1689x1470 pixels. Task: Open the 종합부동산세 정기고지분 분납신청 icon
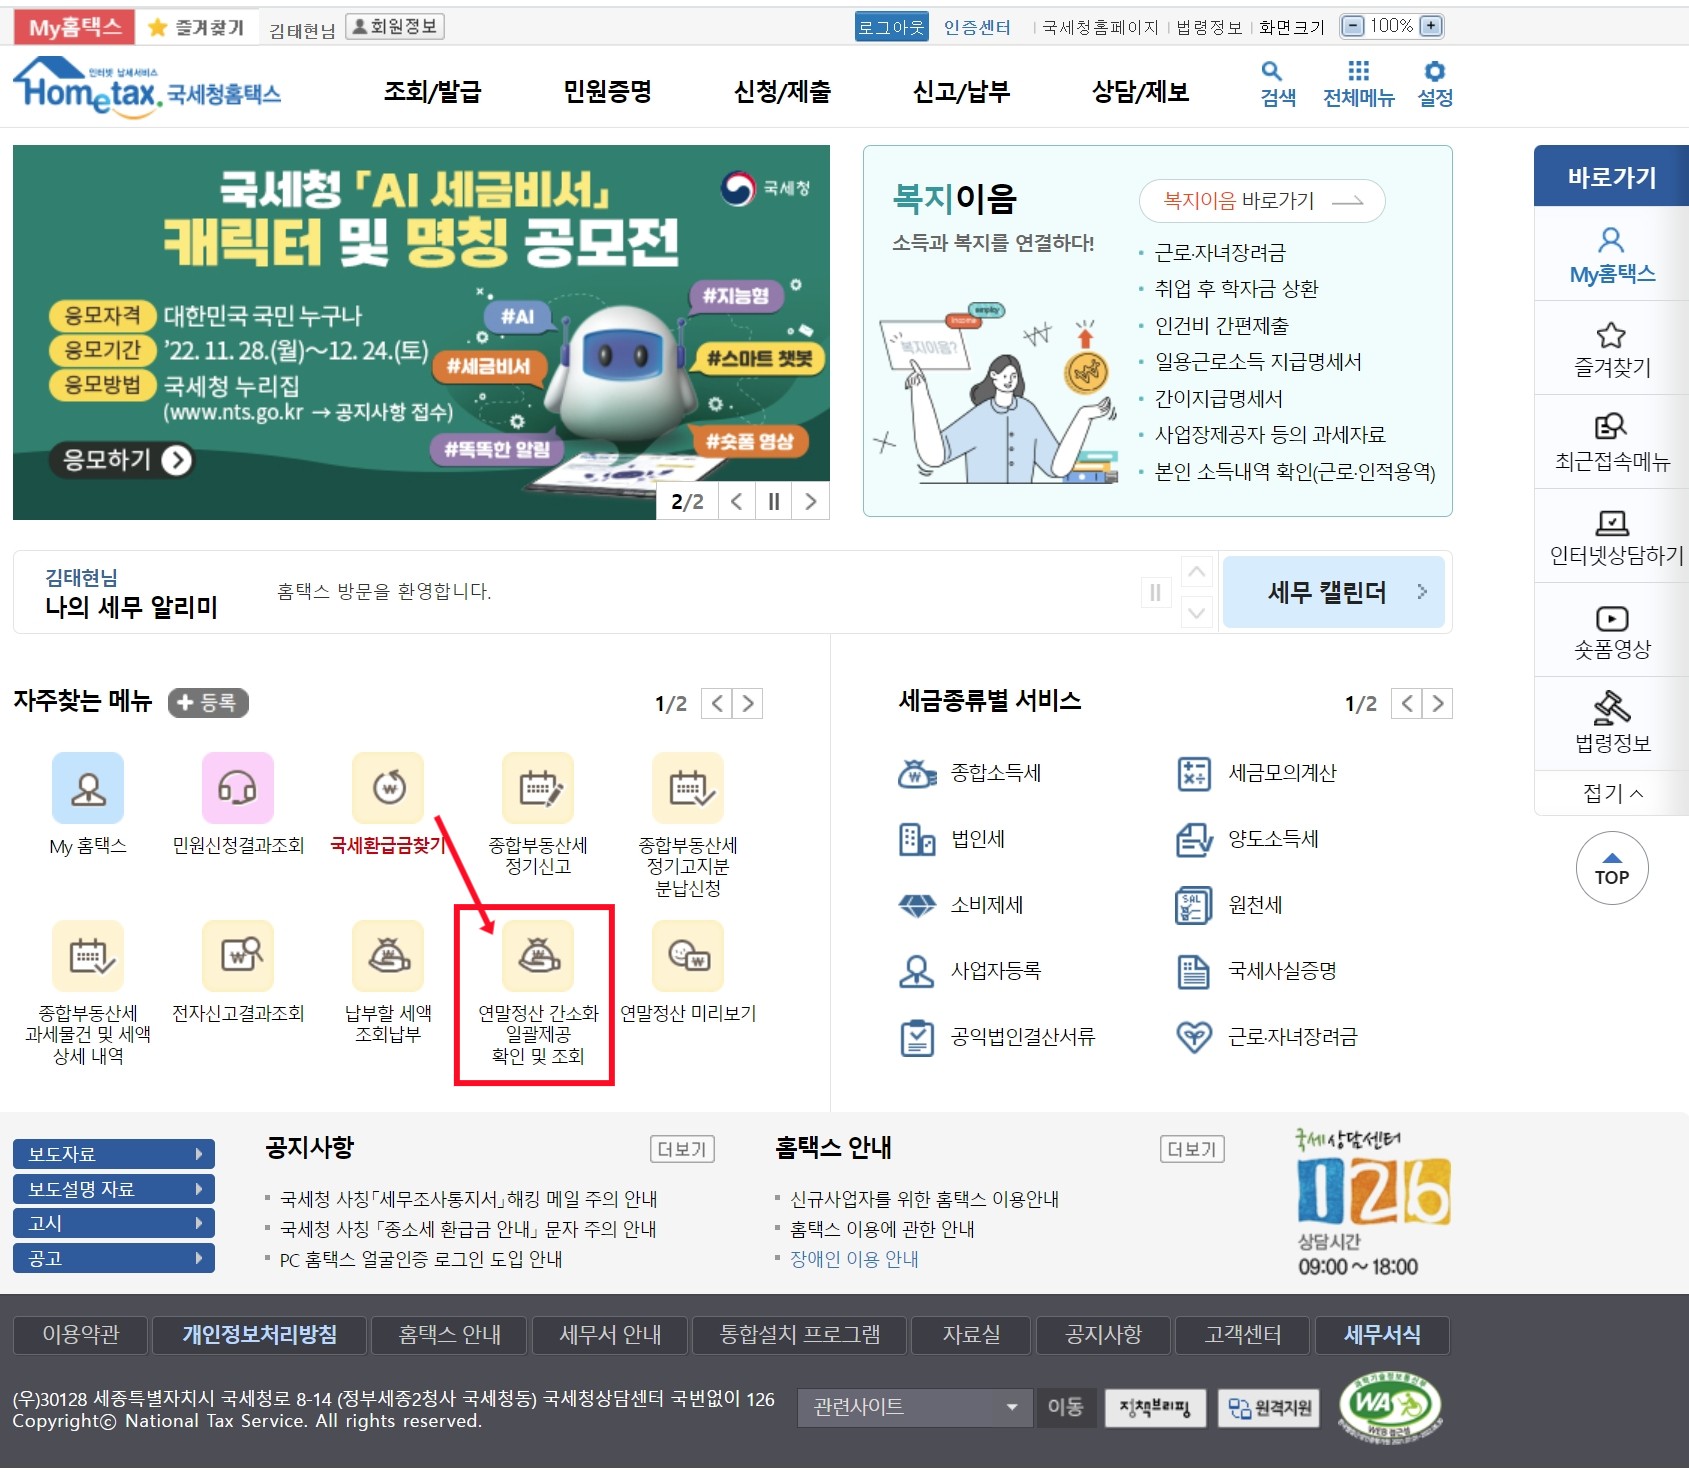(688, 788)
